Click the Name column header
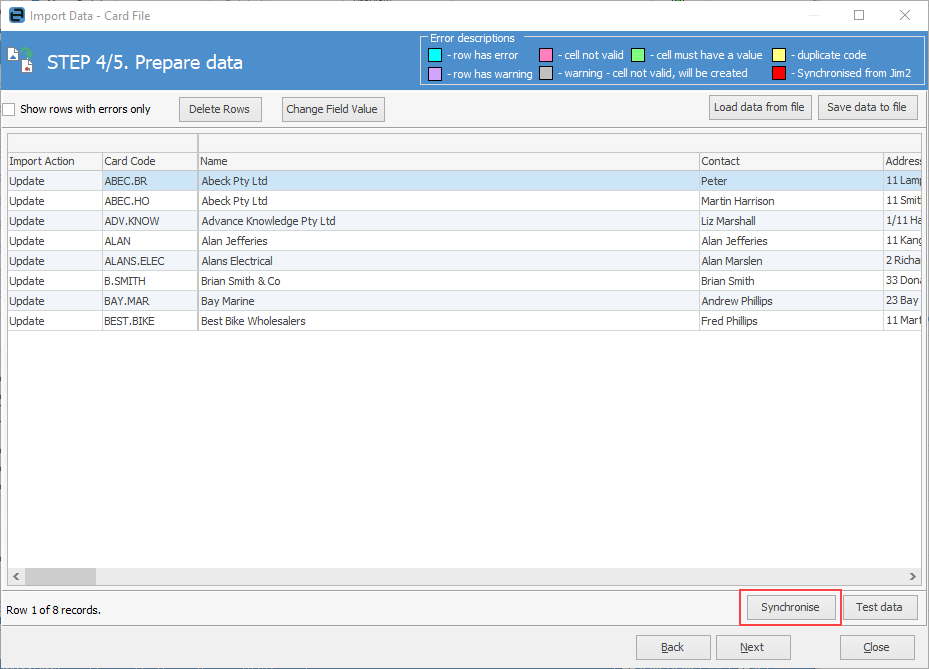The image size is (929, 669). coord(448,161)
